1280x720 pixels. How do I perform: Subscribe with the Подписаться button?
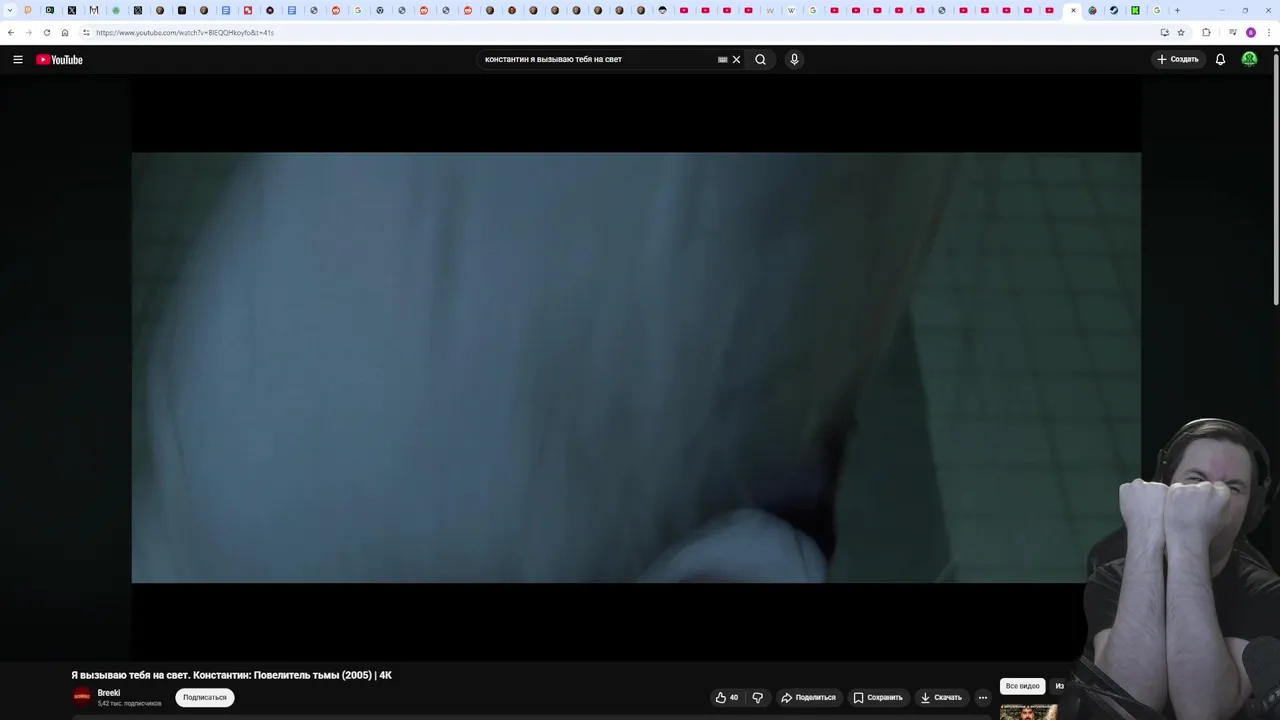(x=205, y=698)
